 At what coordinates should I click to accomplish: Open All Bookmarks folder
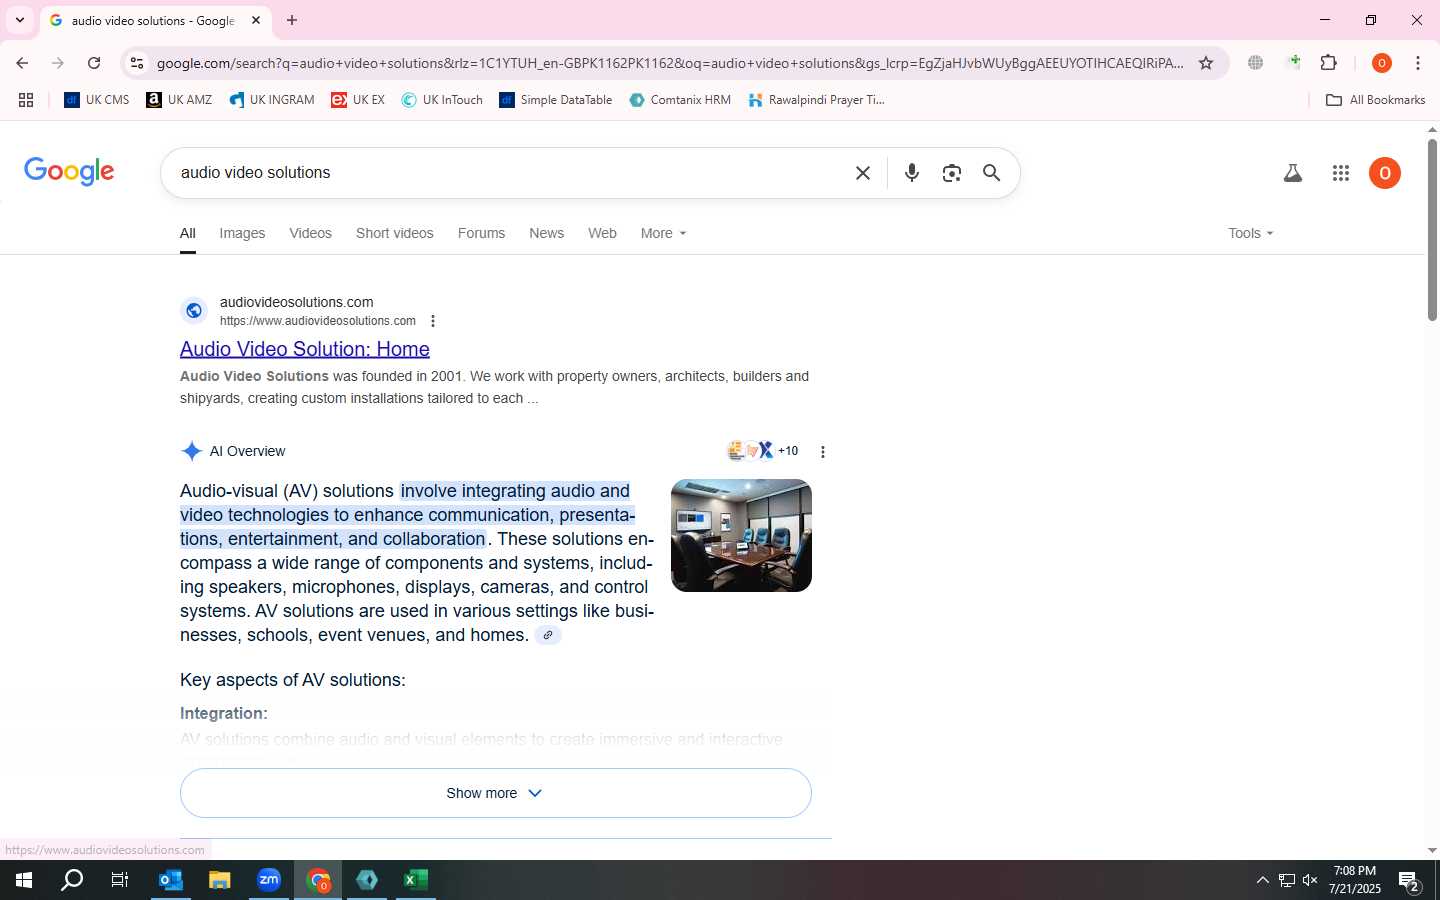click(x=1375, y=100)
